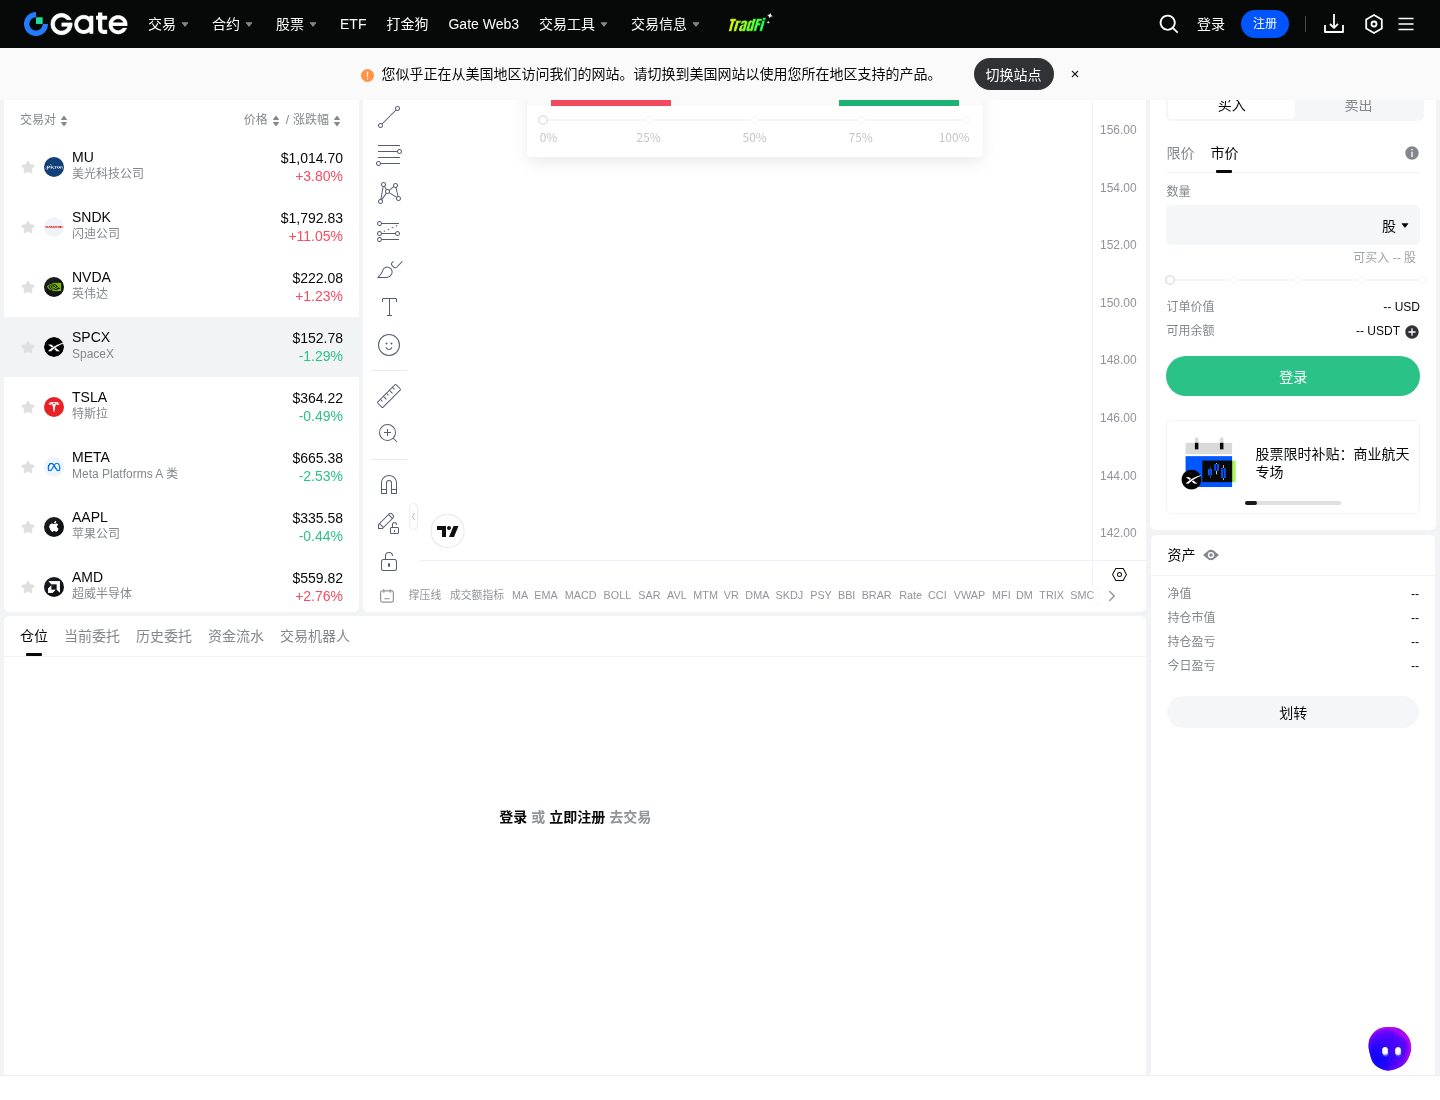
Task: Toggle asset visibility eye icon
Action: (1211, 555)
